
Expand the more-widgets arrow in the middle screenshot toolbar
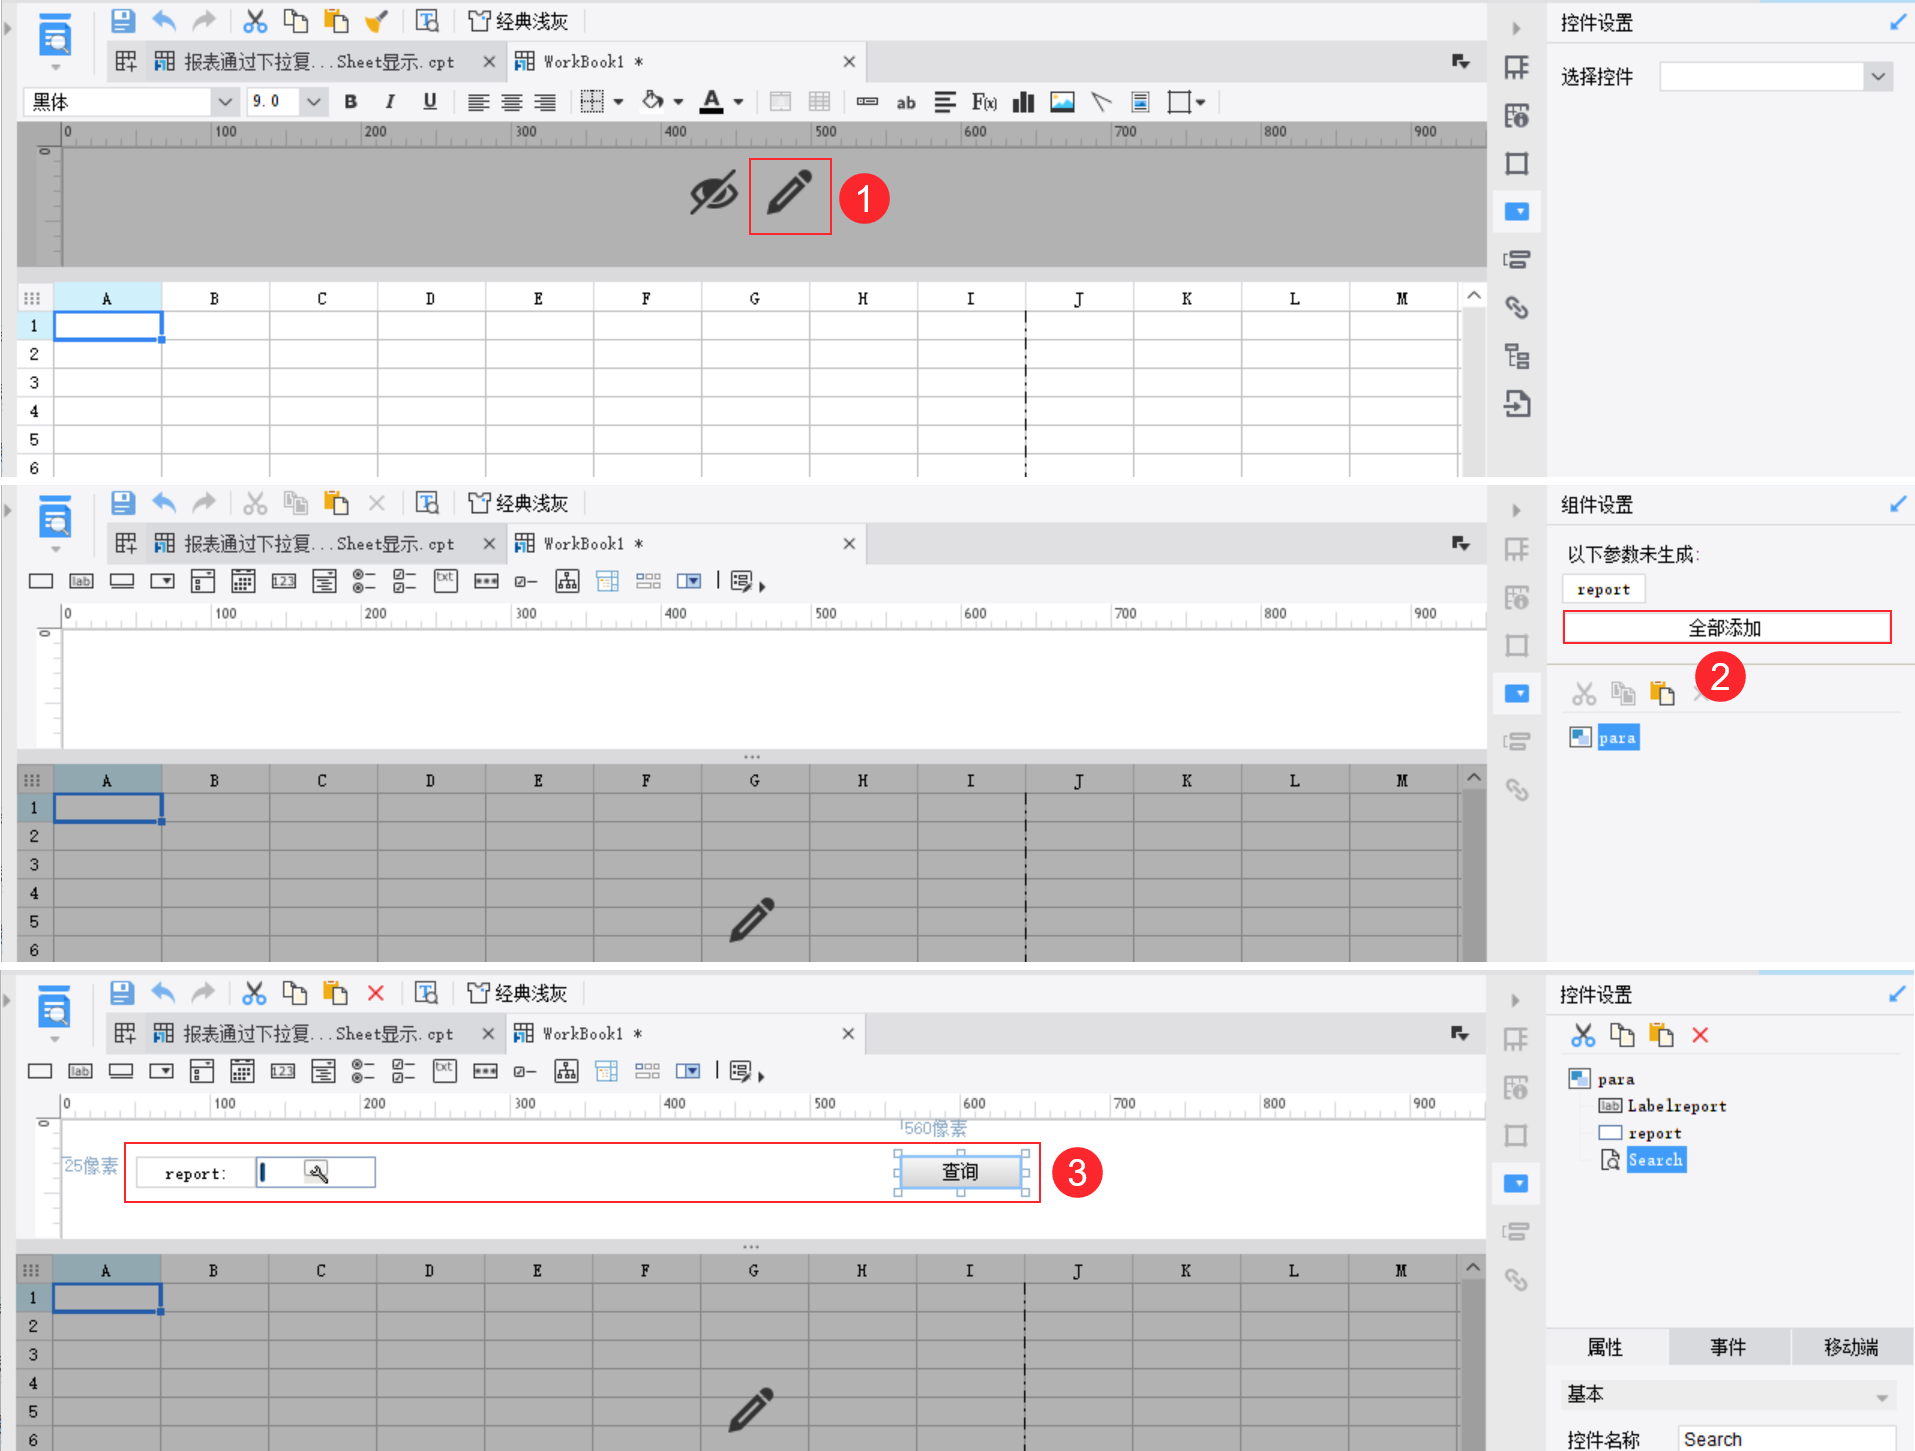coord(762,586)
